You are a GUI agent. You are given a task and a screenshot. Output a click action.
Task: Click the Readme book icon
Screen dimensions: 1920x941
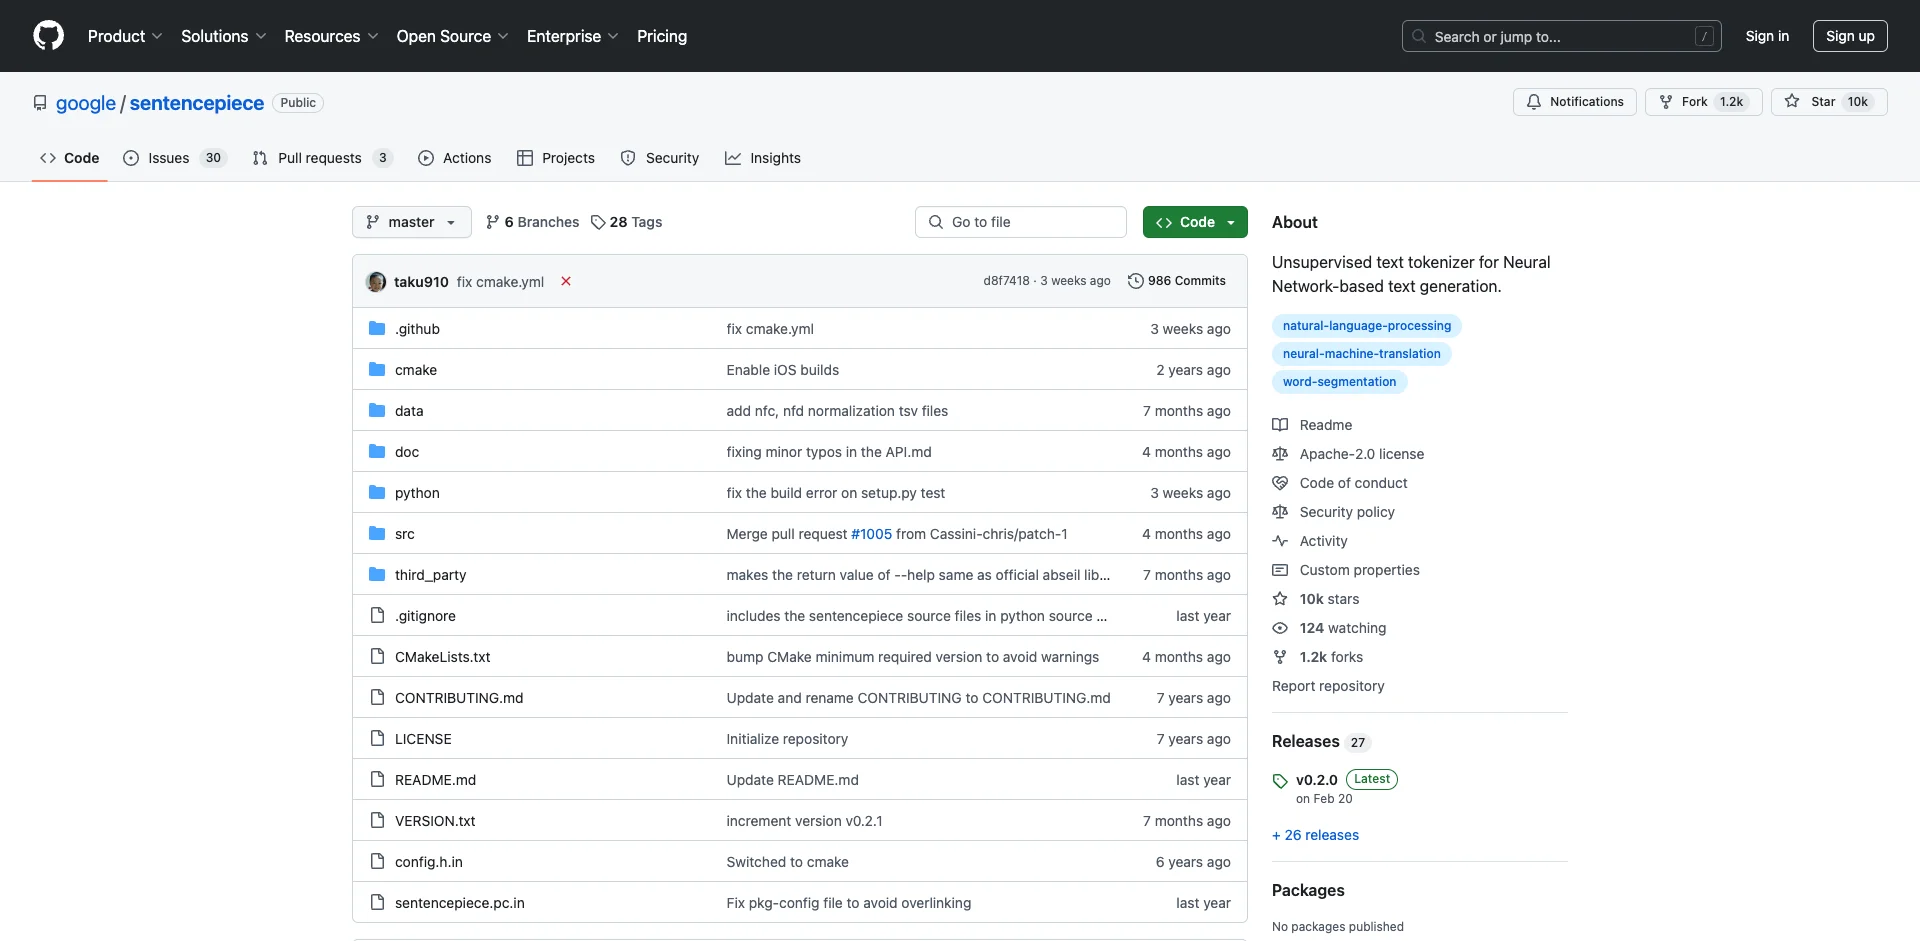point(1280,425)
